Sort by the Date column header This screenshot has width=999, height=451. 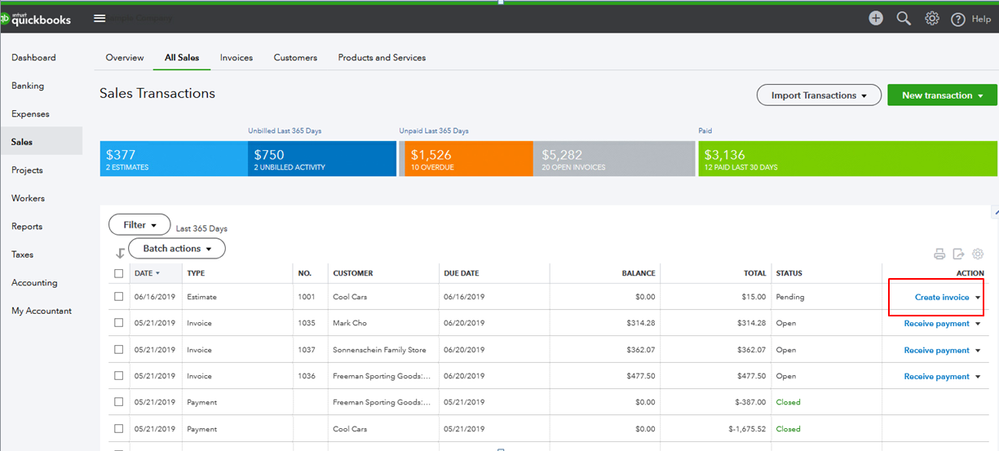[x=145, y=273]
